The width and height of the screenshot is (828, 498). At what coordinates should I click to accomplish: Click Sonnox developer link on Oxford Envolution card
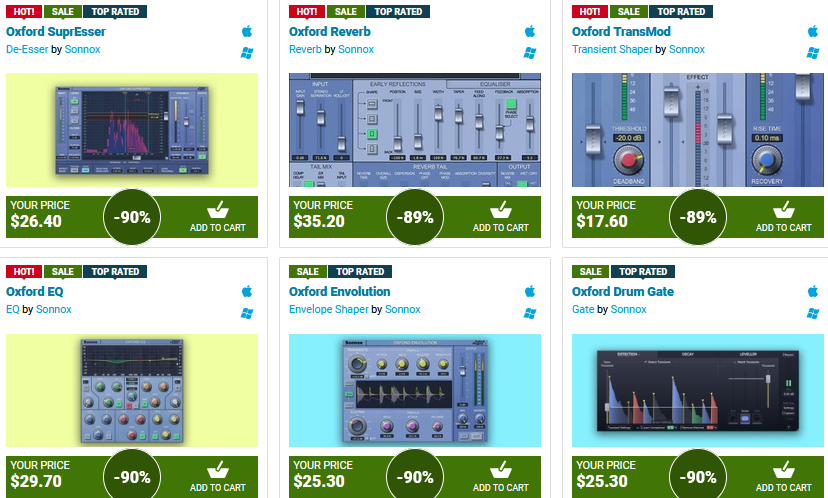click(x=402, y=309)
